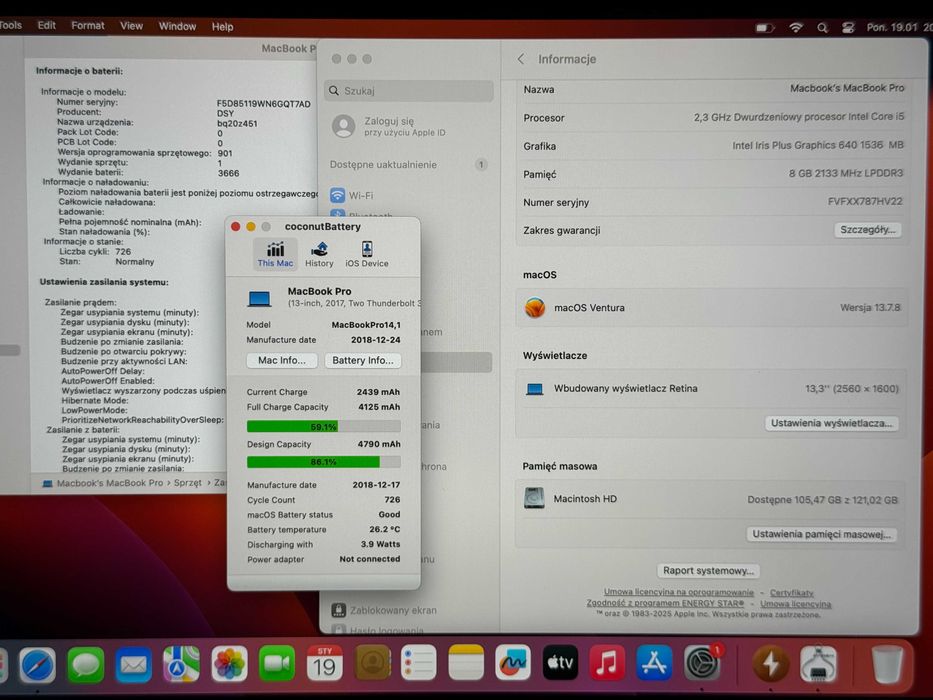
Task: Open Safari from the Dock
Action: [x=37, y=664]
